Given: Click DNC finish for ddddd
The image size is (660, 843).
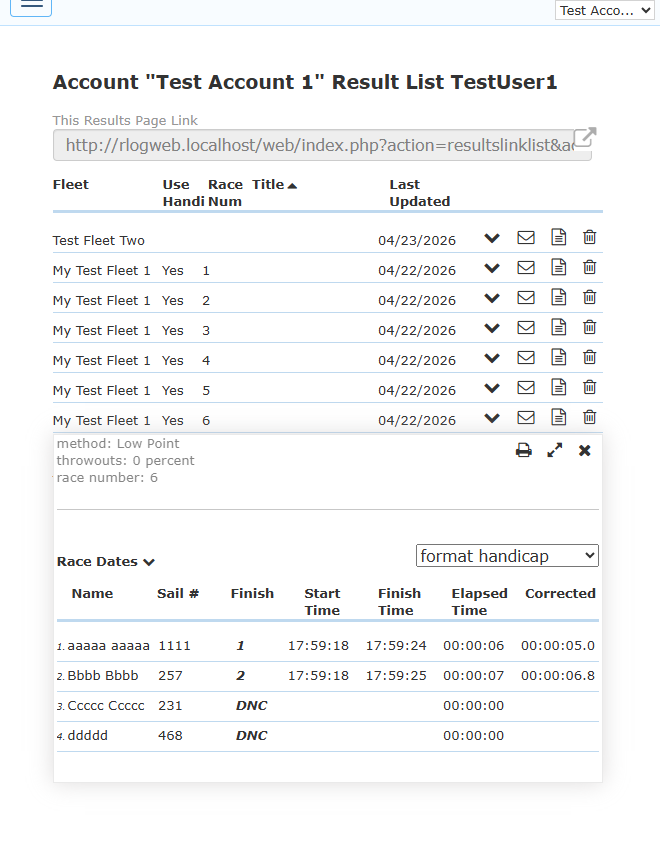Looking at the screenshot, I should click(x=252, y=736).
